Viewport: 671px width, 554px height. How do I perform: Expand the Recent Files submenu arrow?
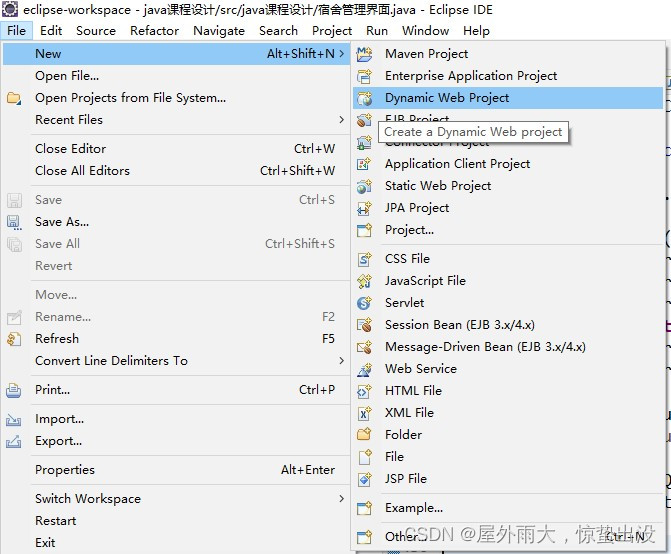pyautogui.click(x=341, y=120)
